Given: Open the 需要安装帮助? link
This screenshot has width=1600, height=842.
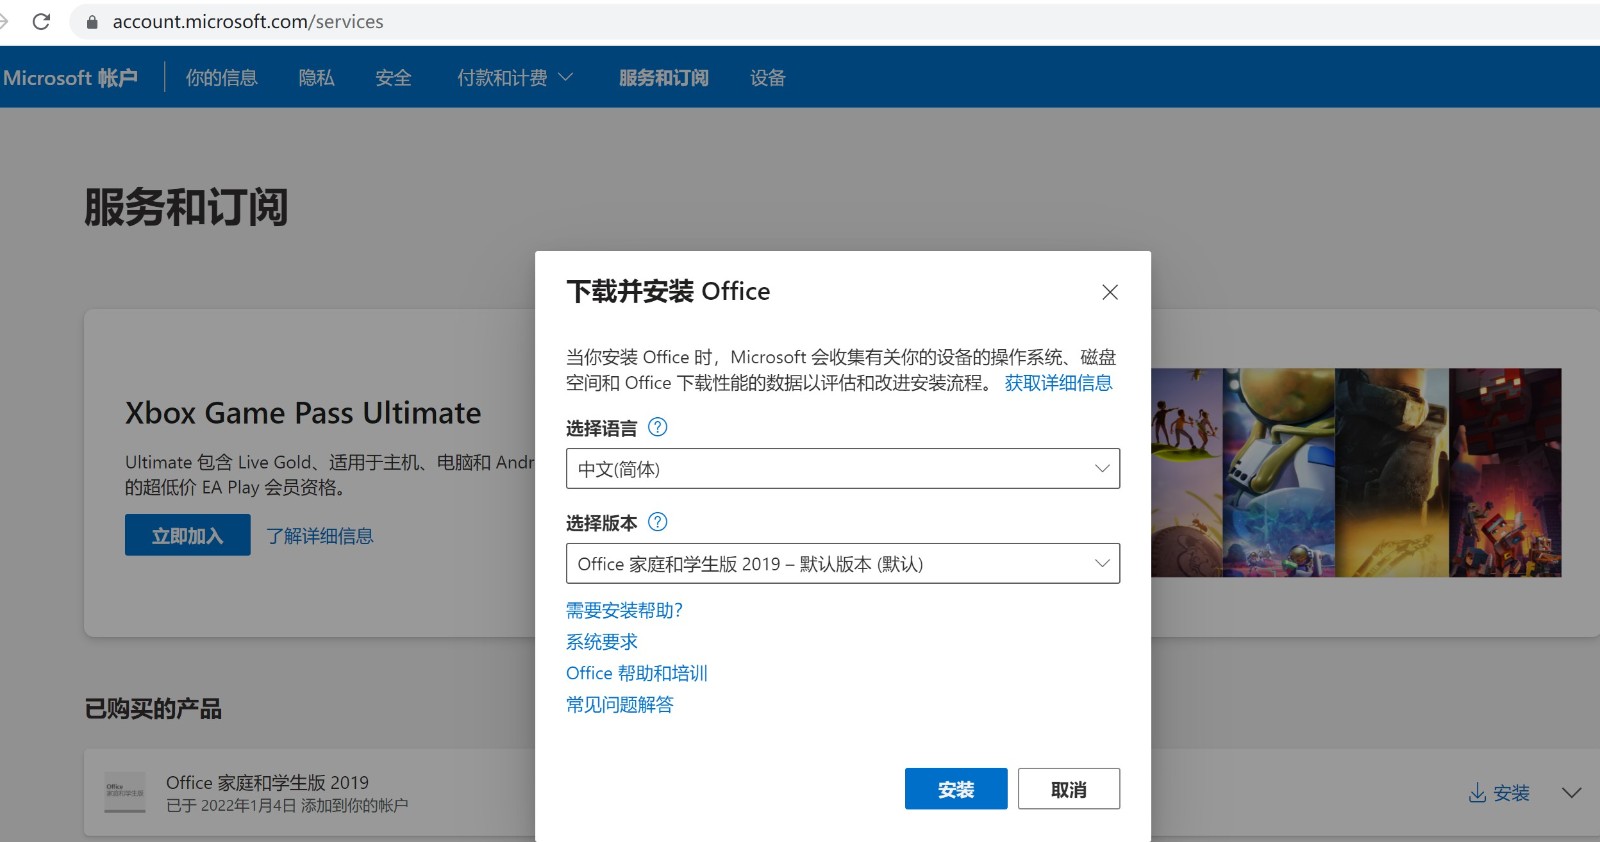Looking at the screenshot, I should 624,611.
